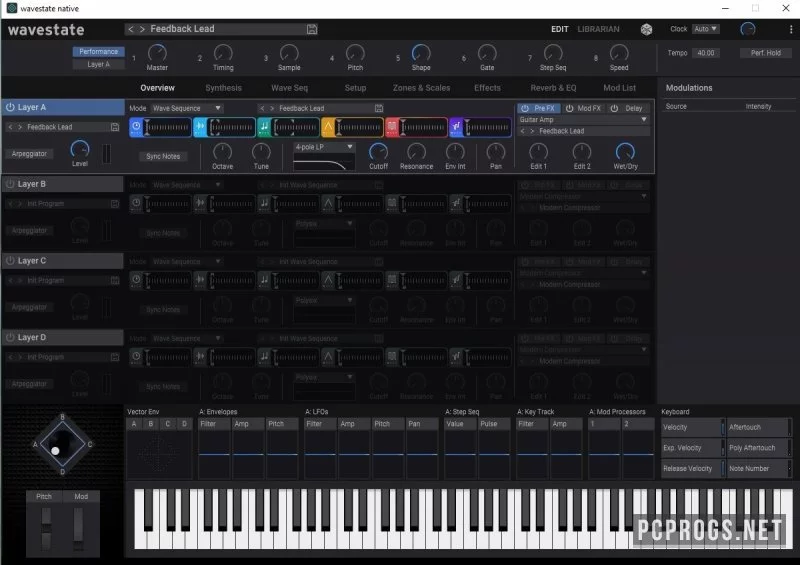The height and width of the screenshot is (565, 800).
Task: Click save icon beside wave sequence Feedback Lead
Action: (x=379, y=108)
